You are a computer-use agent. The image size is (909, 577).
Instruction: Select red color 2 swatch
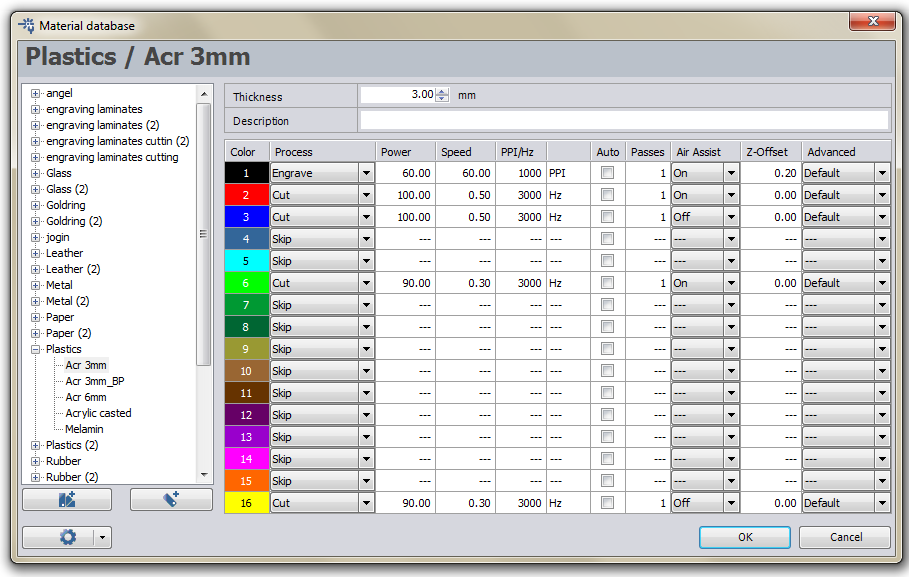point(246,195)
